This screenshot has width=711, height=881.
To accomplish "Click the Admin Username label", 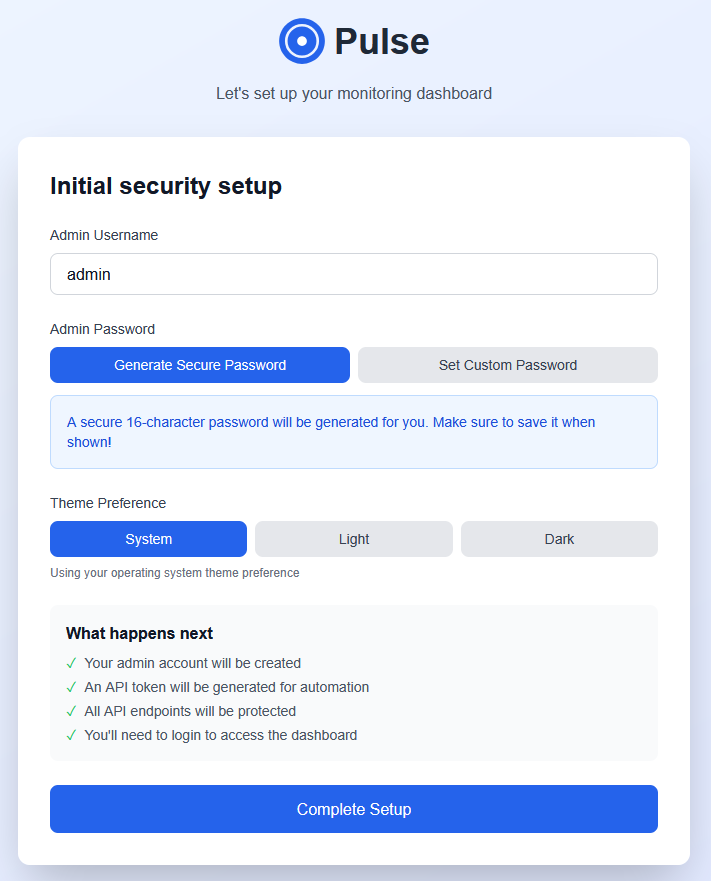I will pos(104,235).
